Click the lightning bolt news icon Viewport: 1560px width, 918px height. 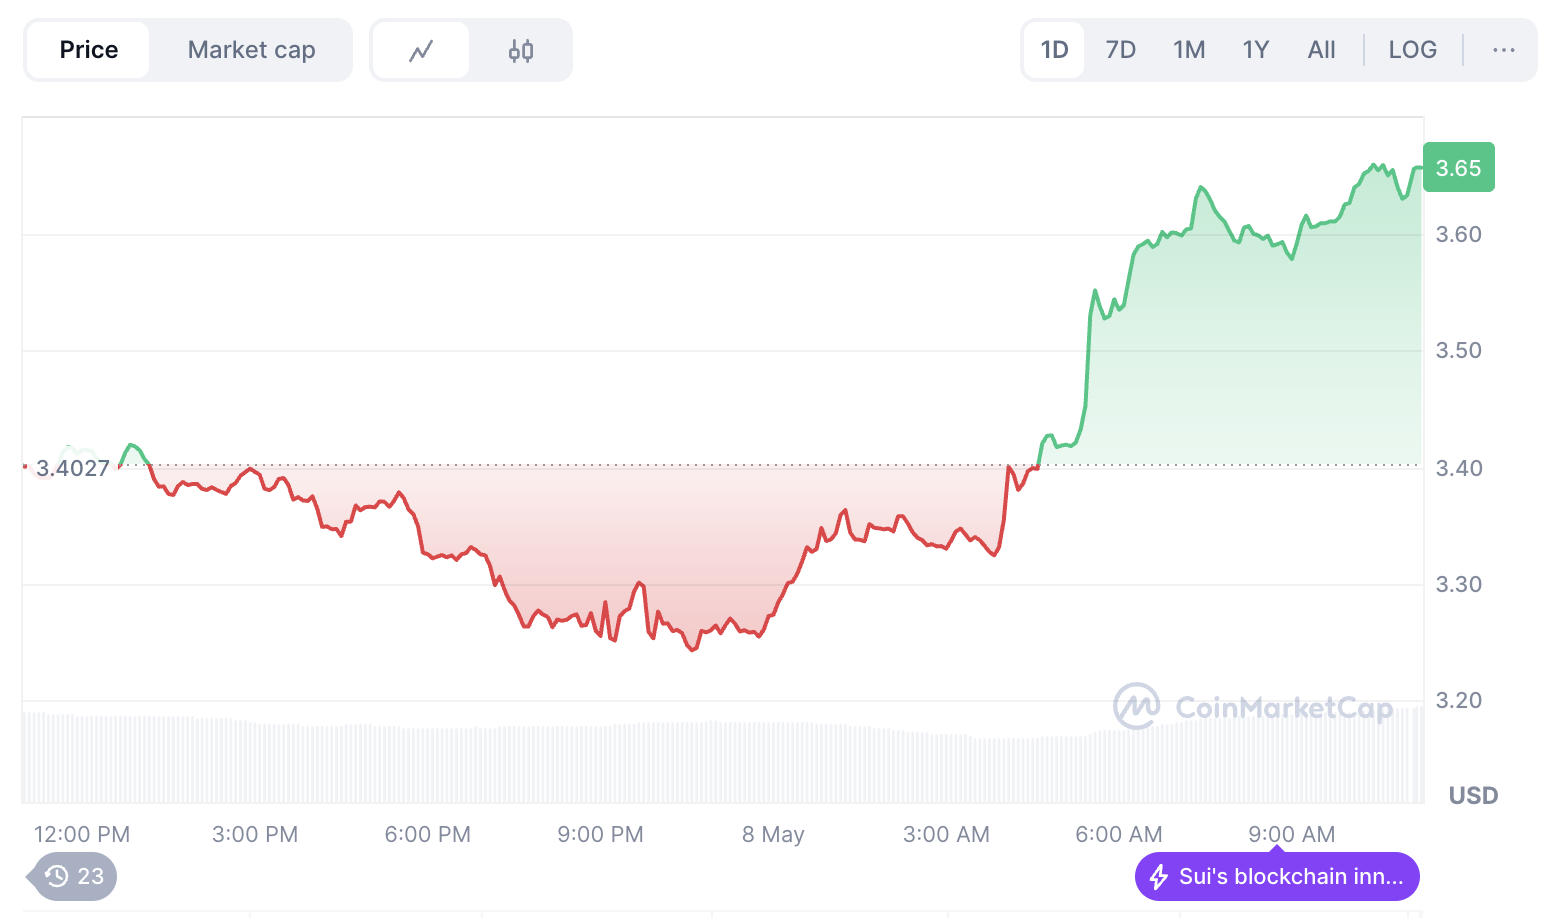[1159, 877]
